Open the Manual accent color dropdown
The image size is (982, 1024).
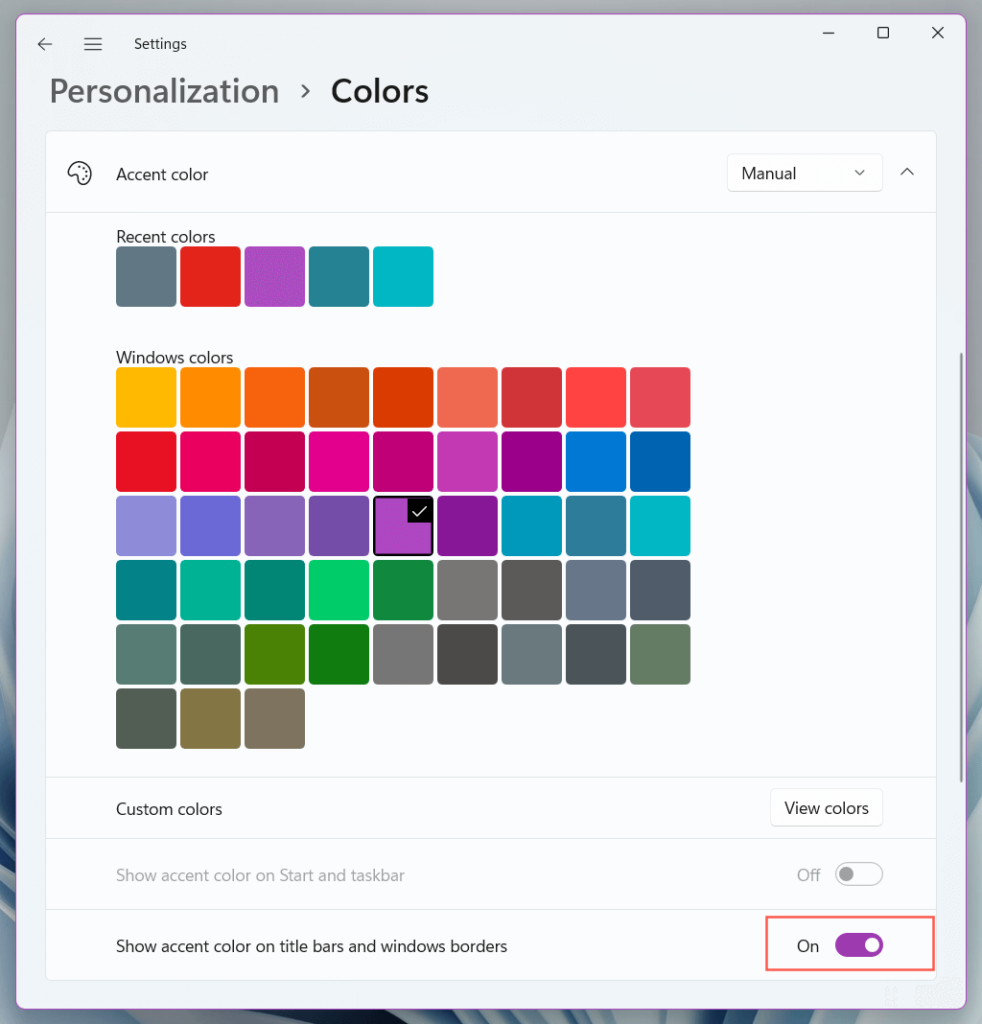point(804,173)
